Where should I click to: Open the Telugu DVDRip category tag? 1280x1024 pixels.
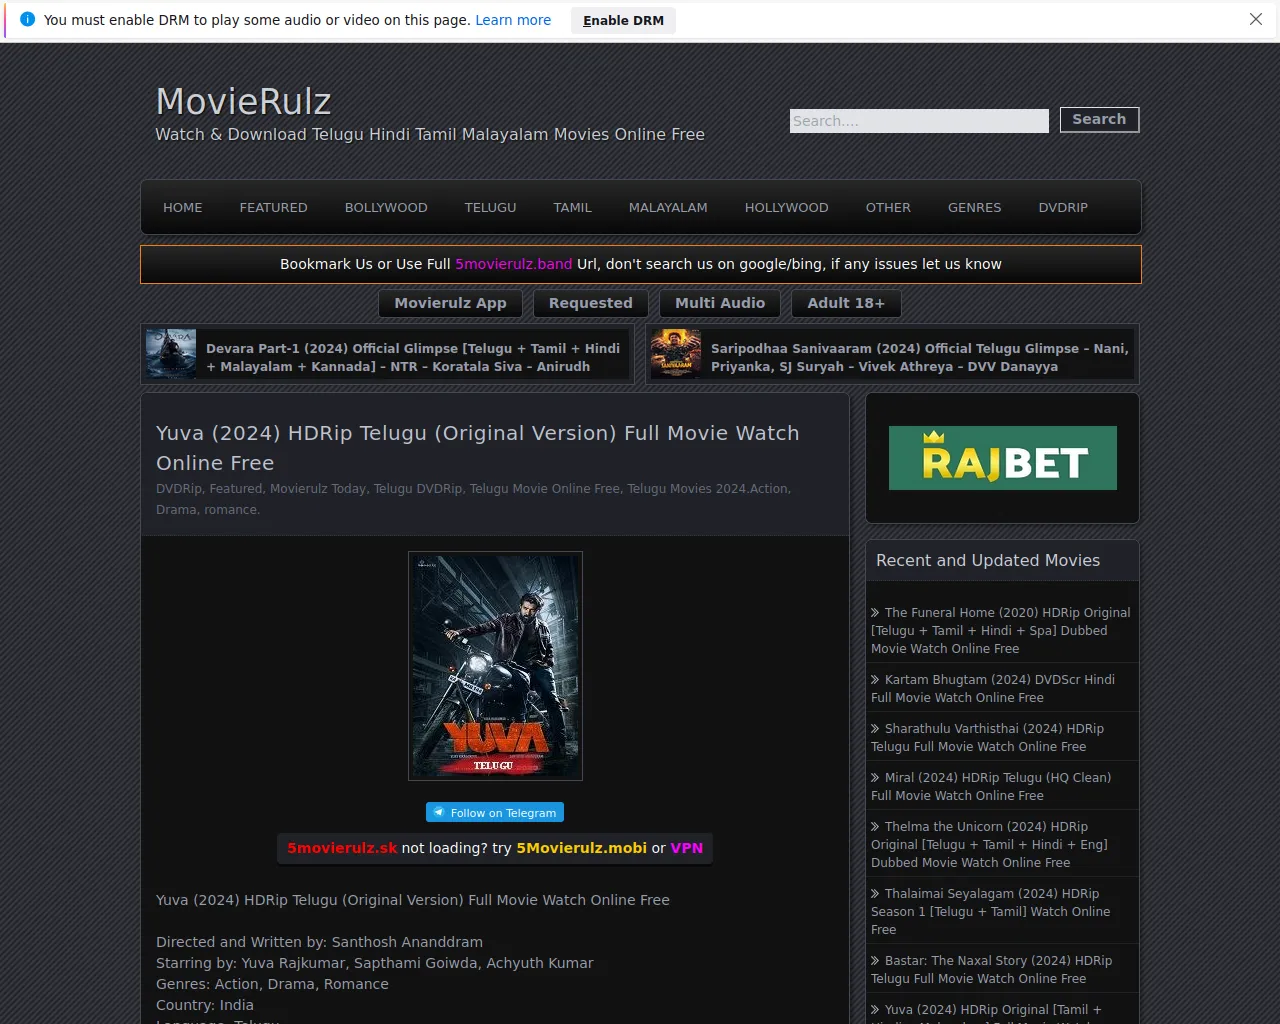point(418,489)
